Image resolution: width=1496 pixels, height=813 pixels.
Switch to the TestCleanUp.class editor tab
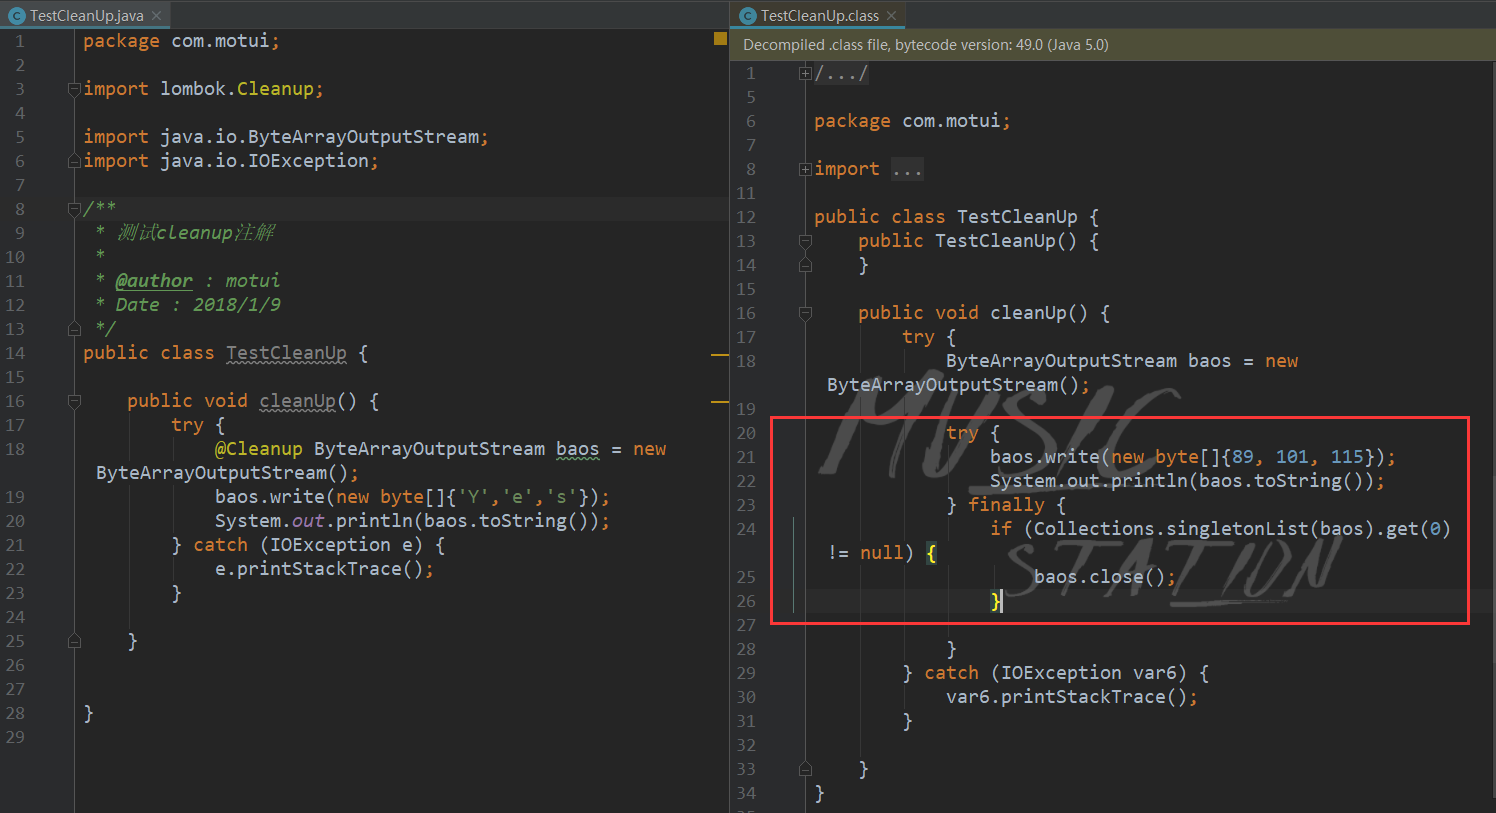pyautogui.click(x=819, y=15)
